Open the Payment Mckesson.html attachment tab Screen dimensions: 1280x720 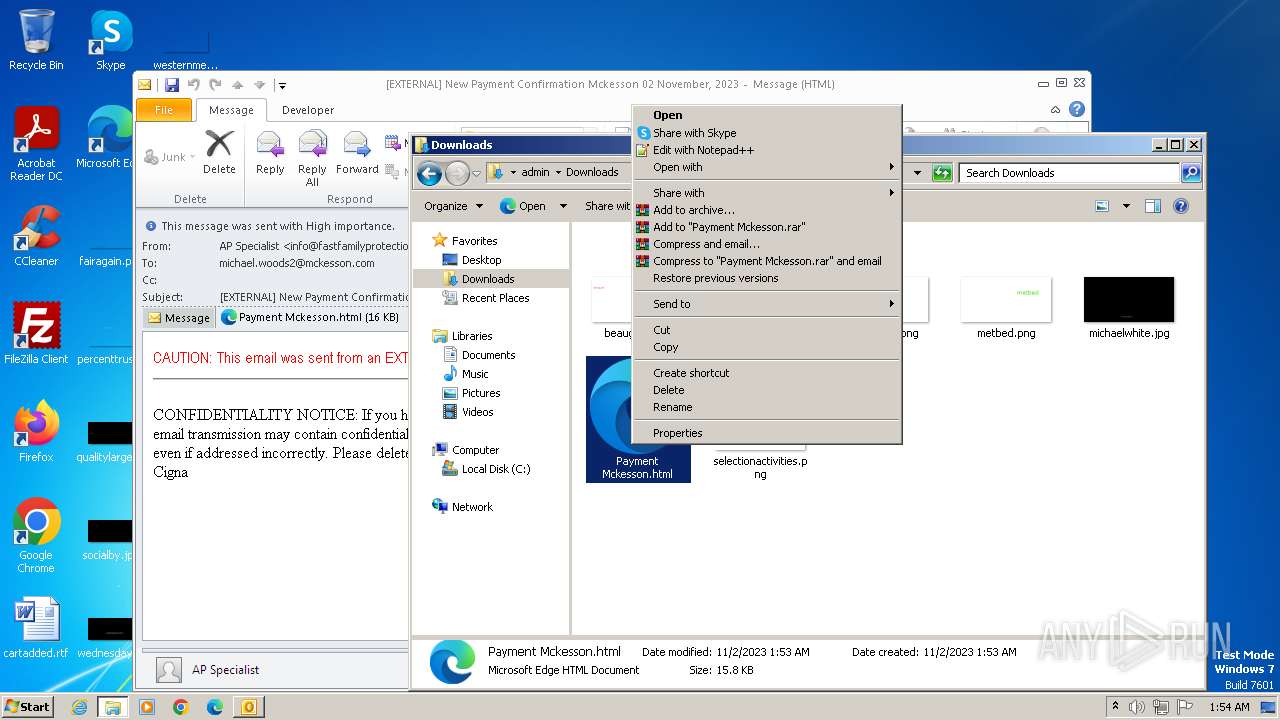(x=310, y=317)
